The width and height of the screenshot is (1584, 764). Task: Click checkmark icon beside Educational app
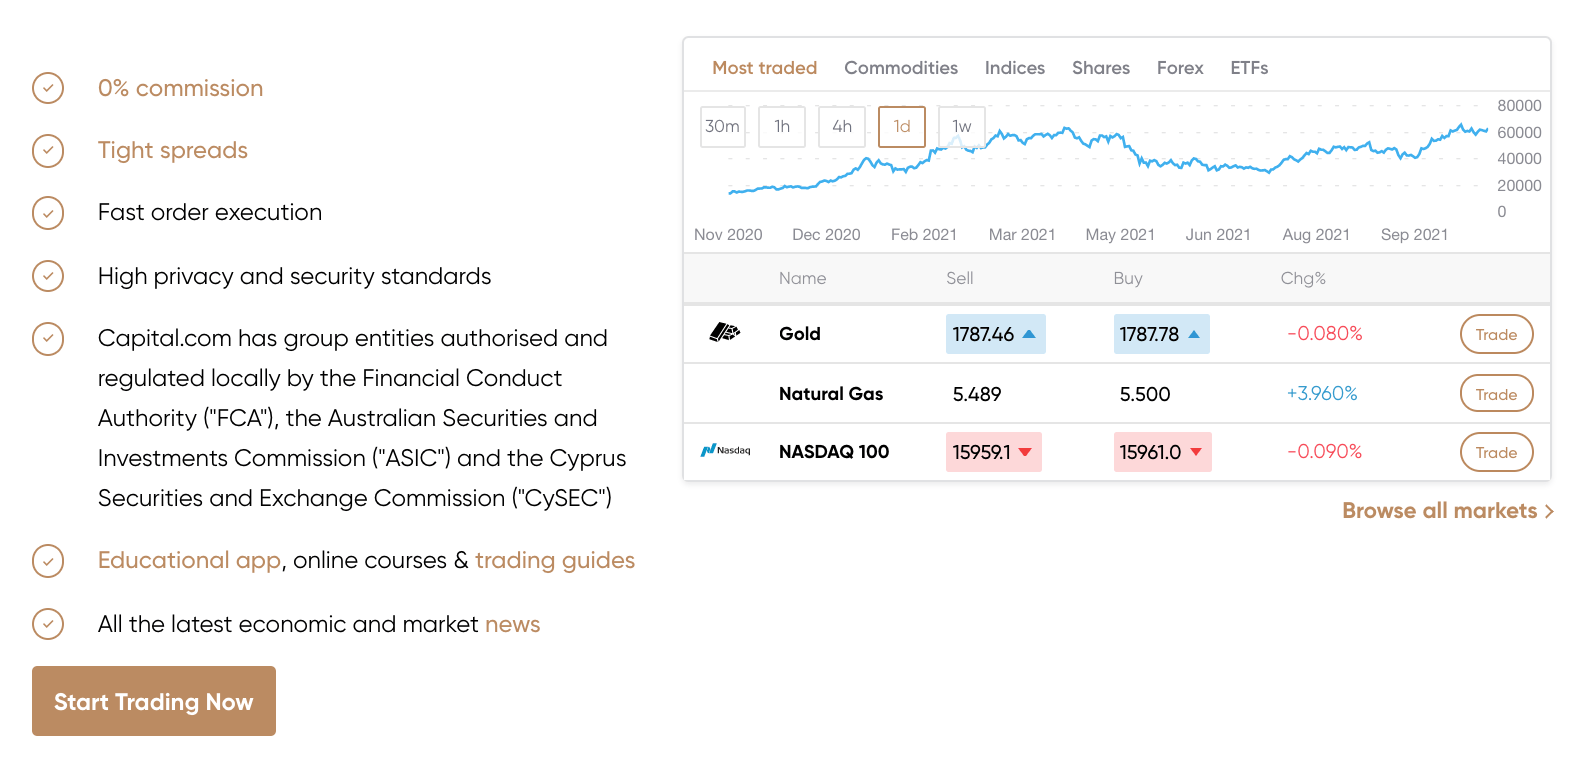(48, 560)
